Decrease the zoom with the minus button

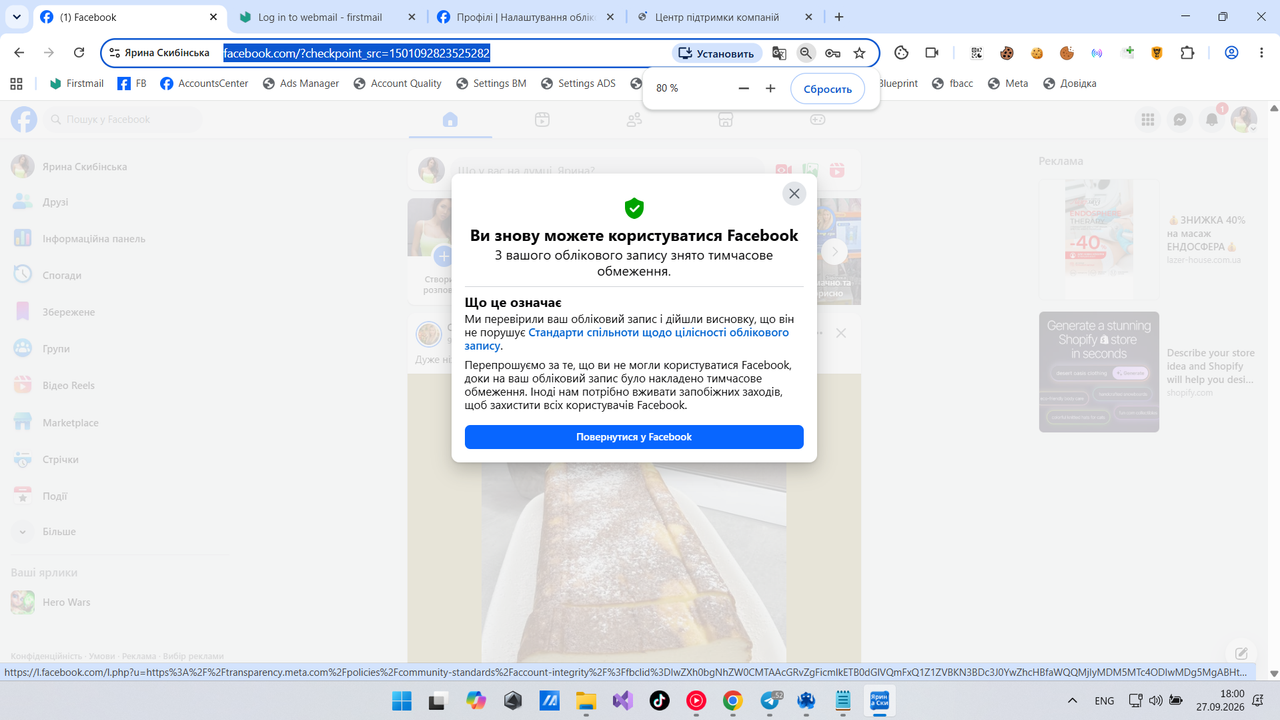pyautogui.click(x=743, y=89)
